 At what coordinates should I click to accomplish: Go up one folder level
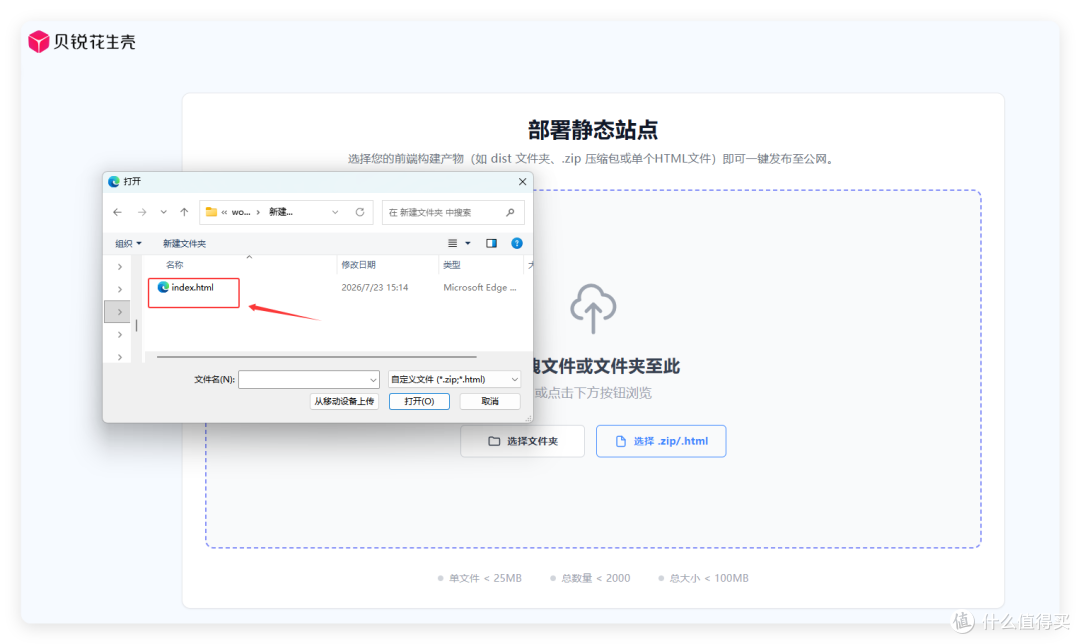point(184,212)
